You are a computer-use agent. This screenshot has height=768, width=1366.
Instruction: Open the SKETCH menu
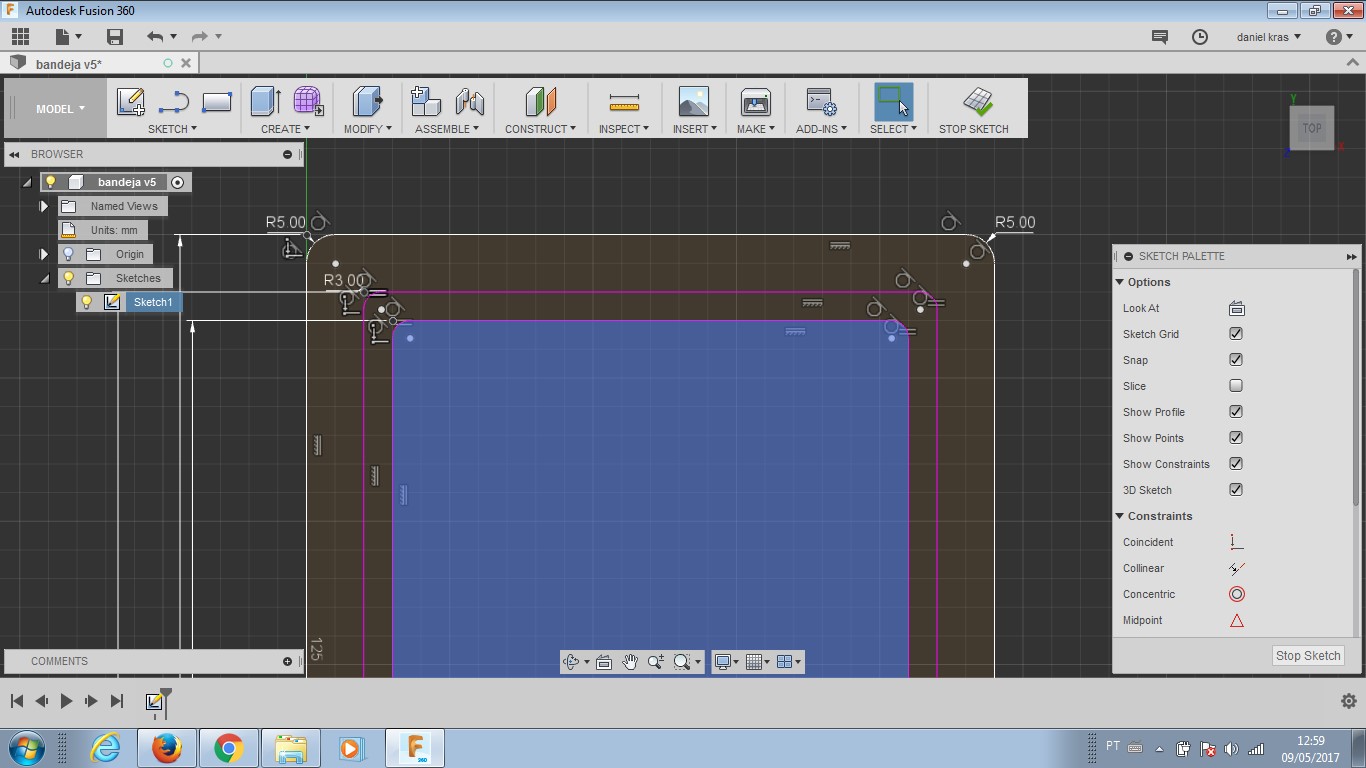pos(172,129)
